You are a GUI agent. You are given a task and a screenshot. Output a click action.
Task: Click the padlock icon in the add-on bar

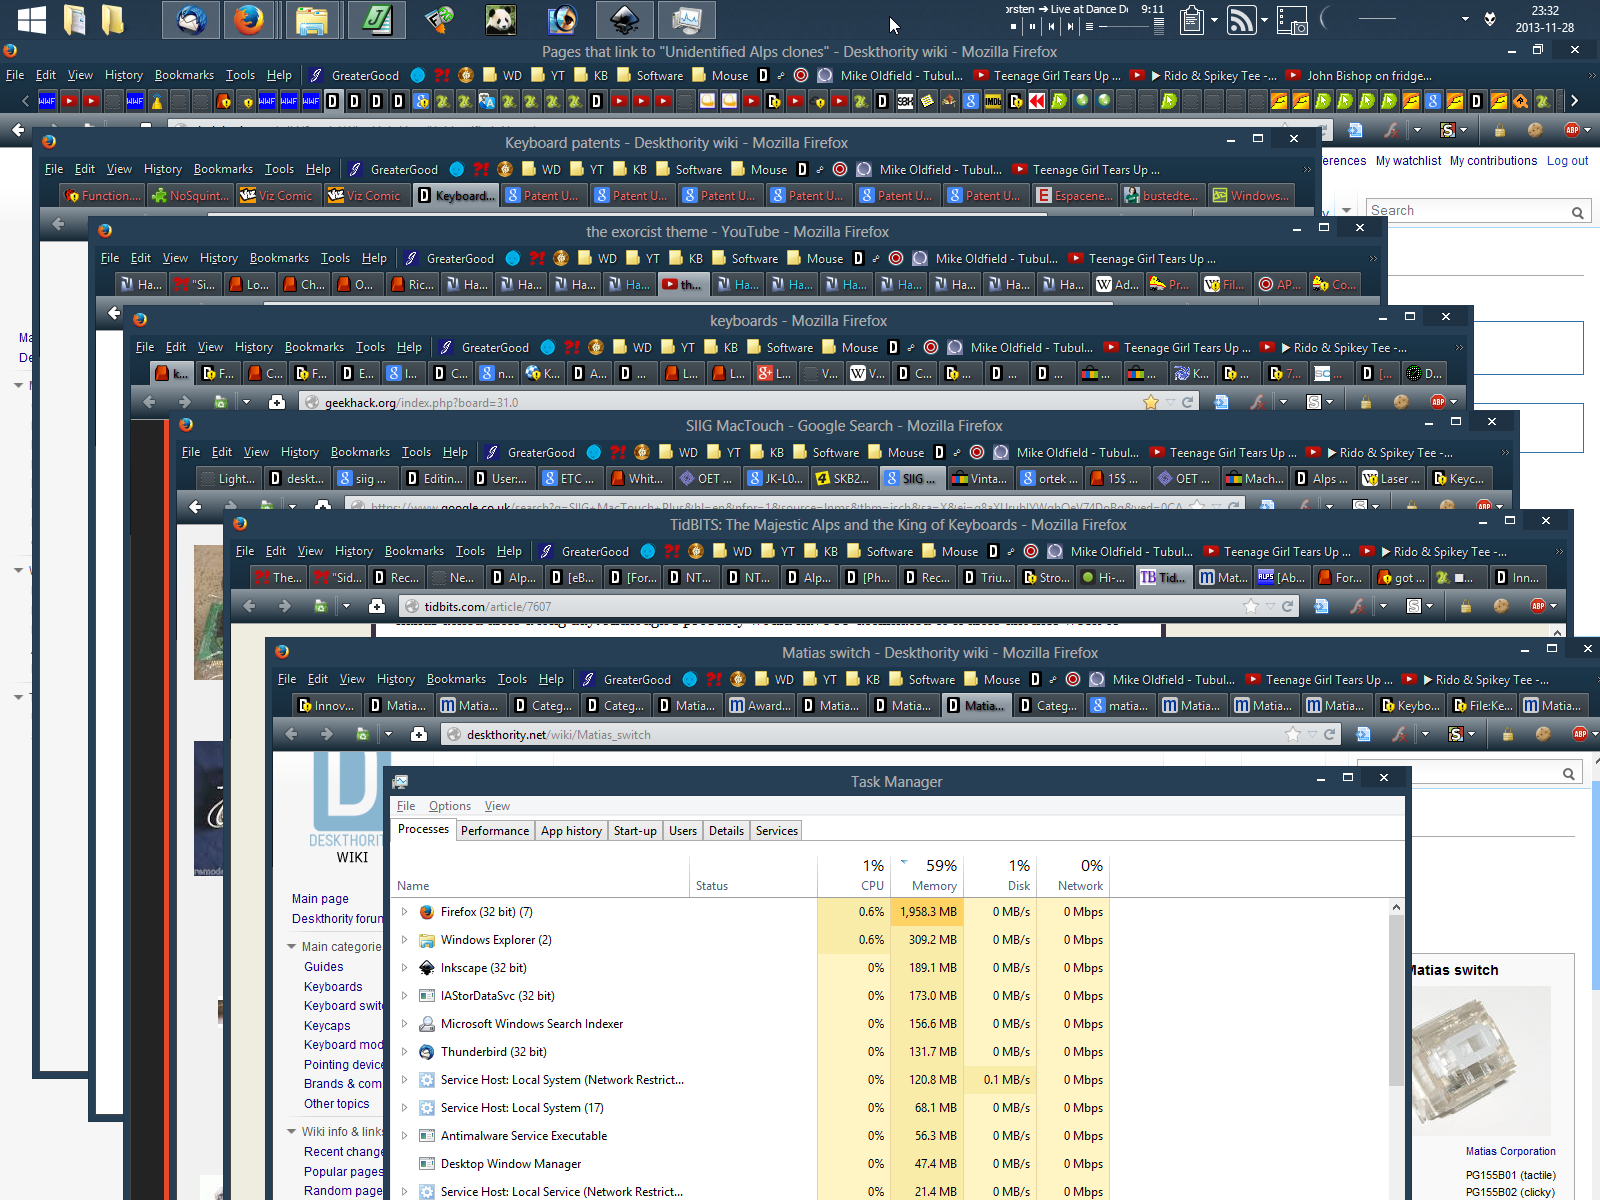pos(1508,734)
